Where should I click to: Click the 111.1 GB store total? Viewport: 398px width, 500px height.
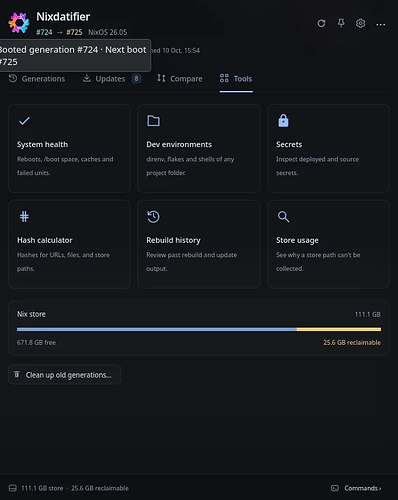[367, 314]
